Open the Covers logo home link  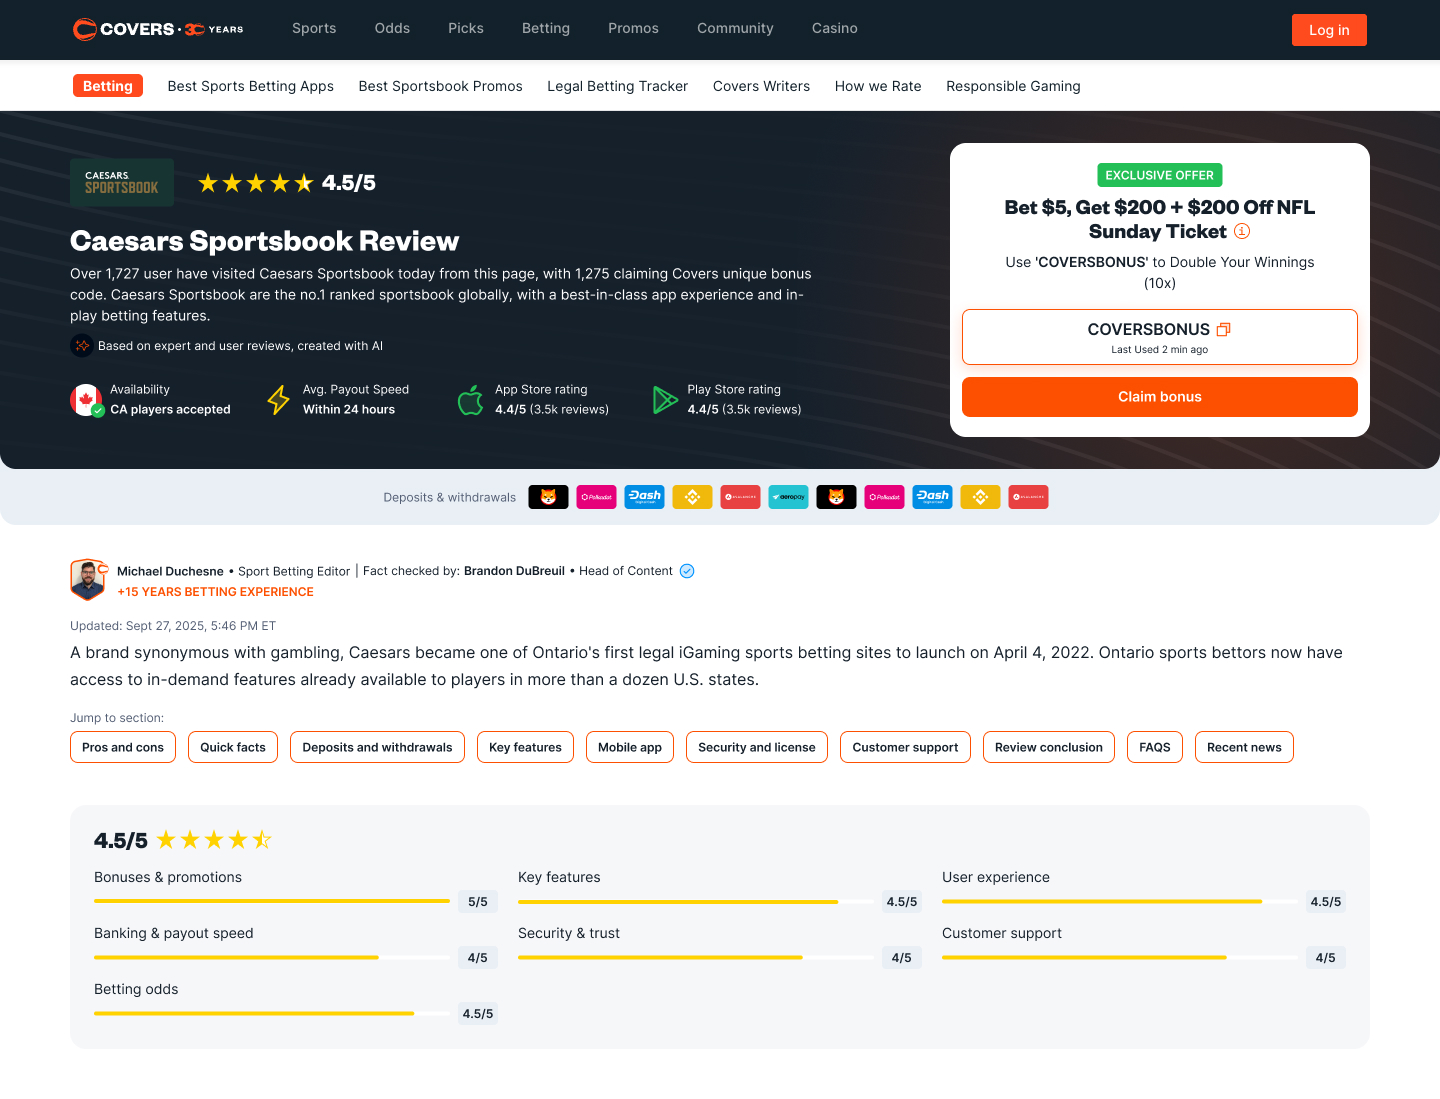pos(158,29)
